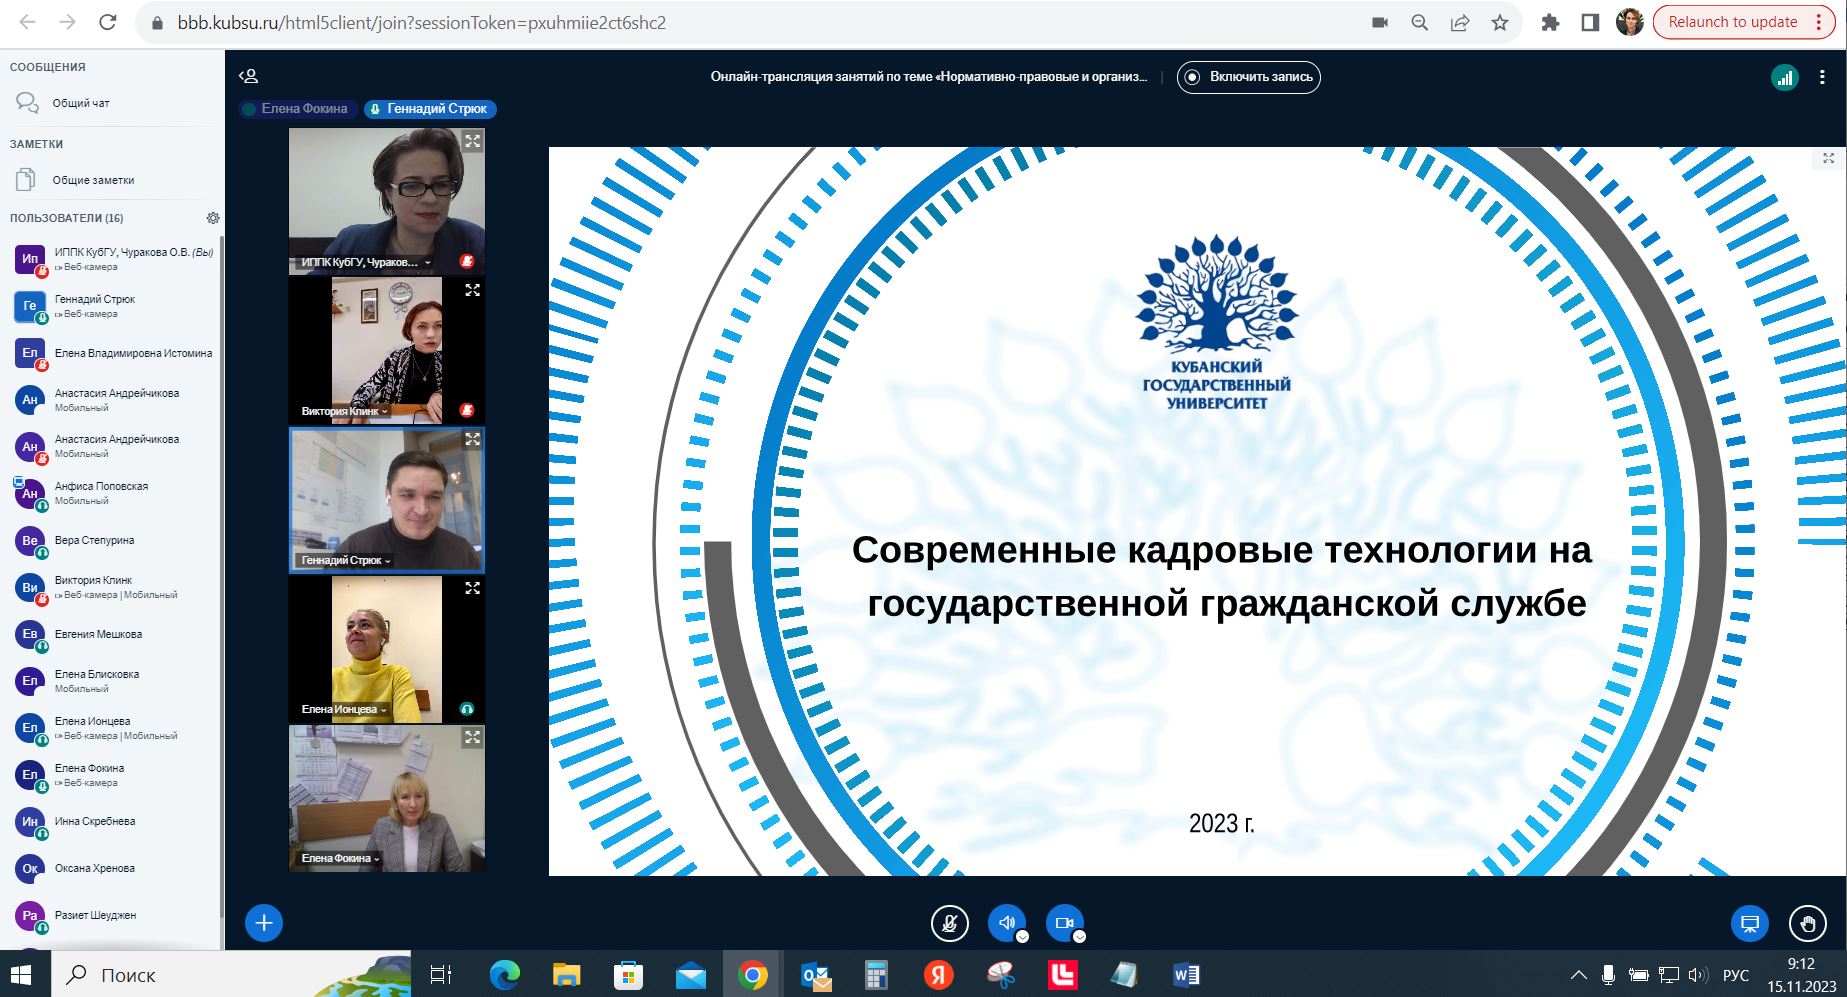The height and width of the screenshot is (997, 1847).
Task: Click the Геннадий Стрюк webcam thumbnail
Action: click(x=387, y=500)
